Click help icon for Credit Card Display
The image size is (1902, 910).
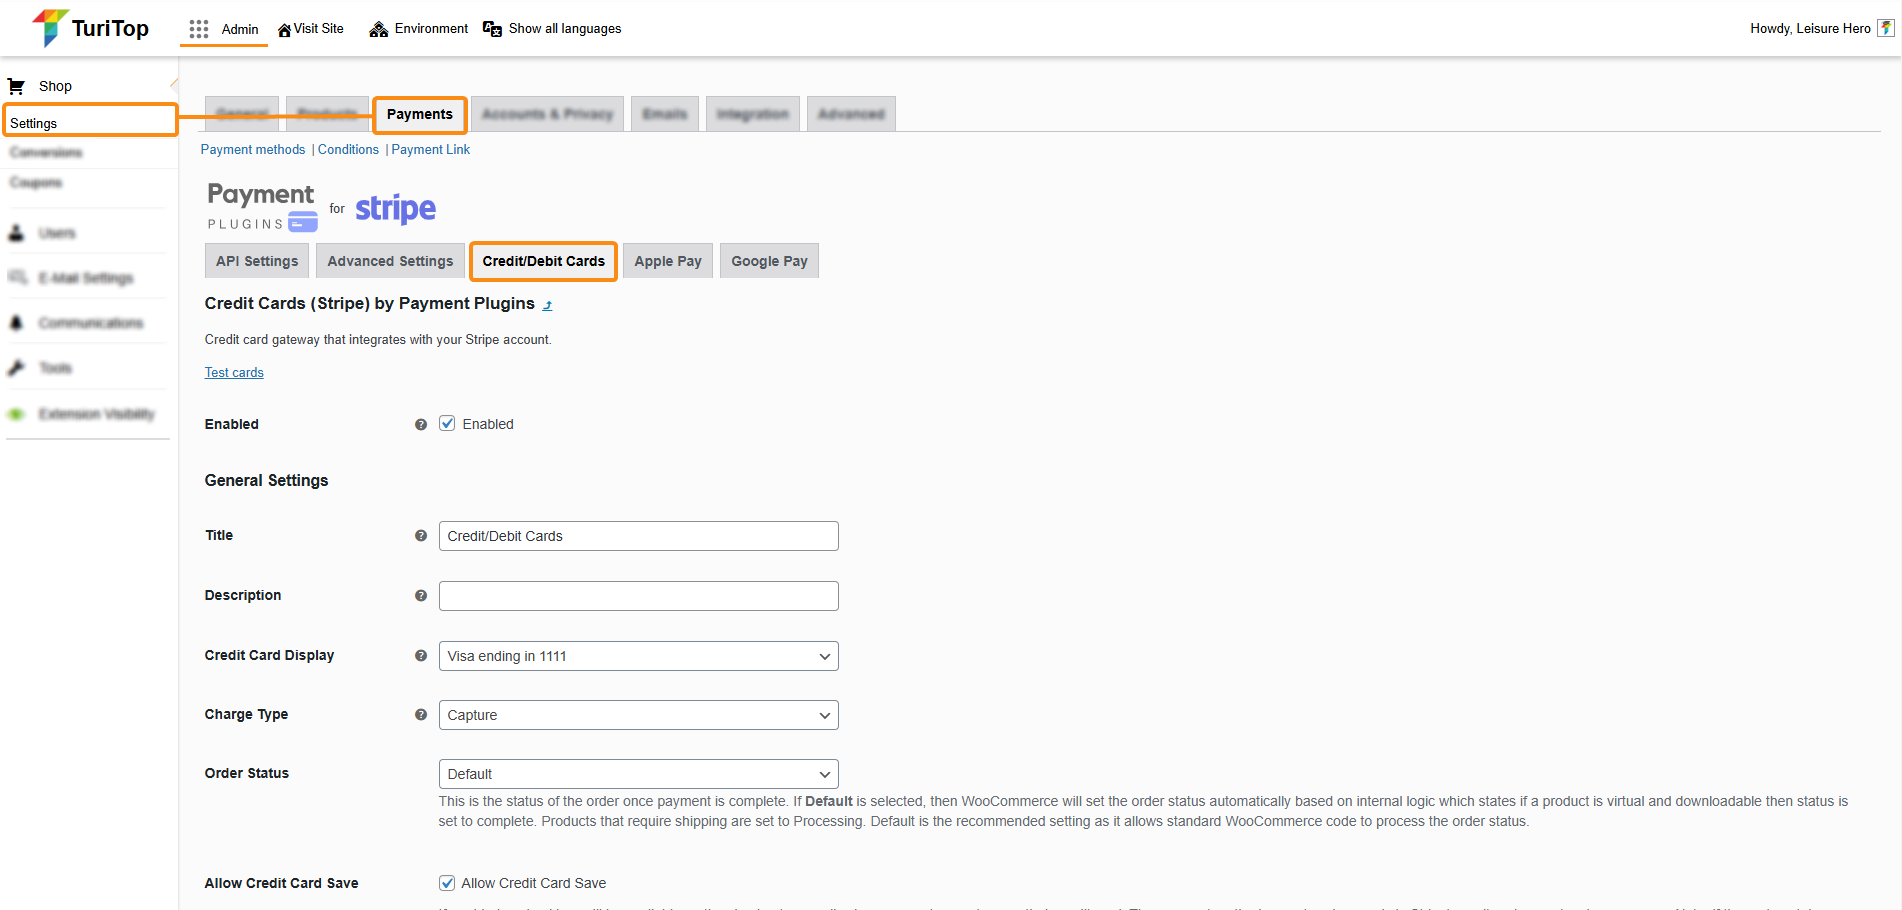click(421, 656)
